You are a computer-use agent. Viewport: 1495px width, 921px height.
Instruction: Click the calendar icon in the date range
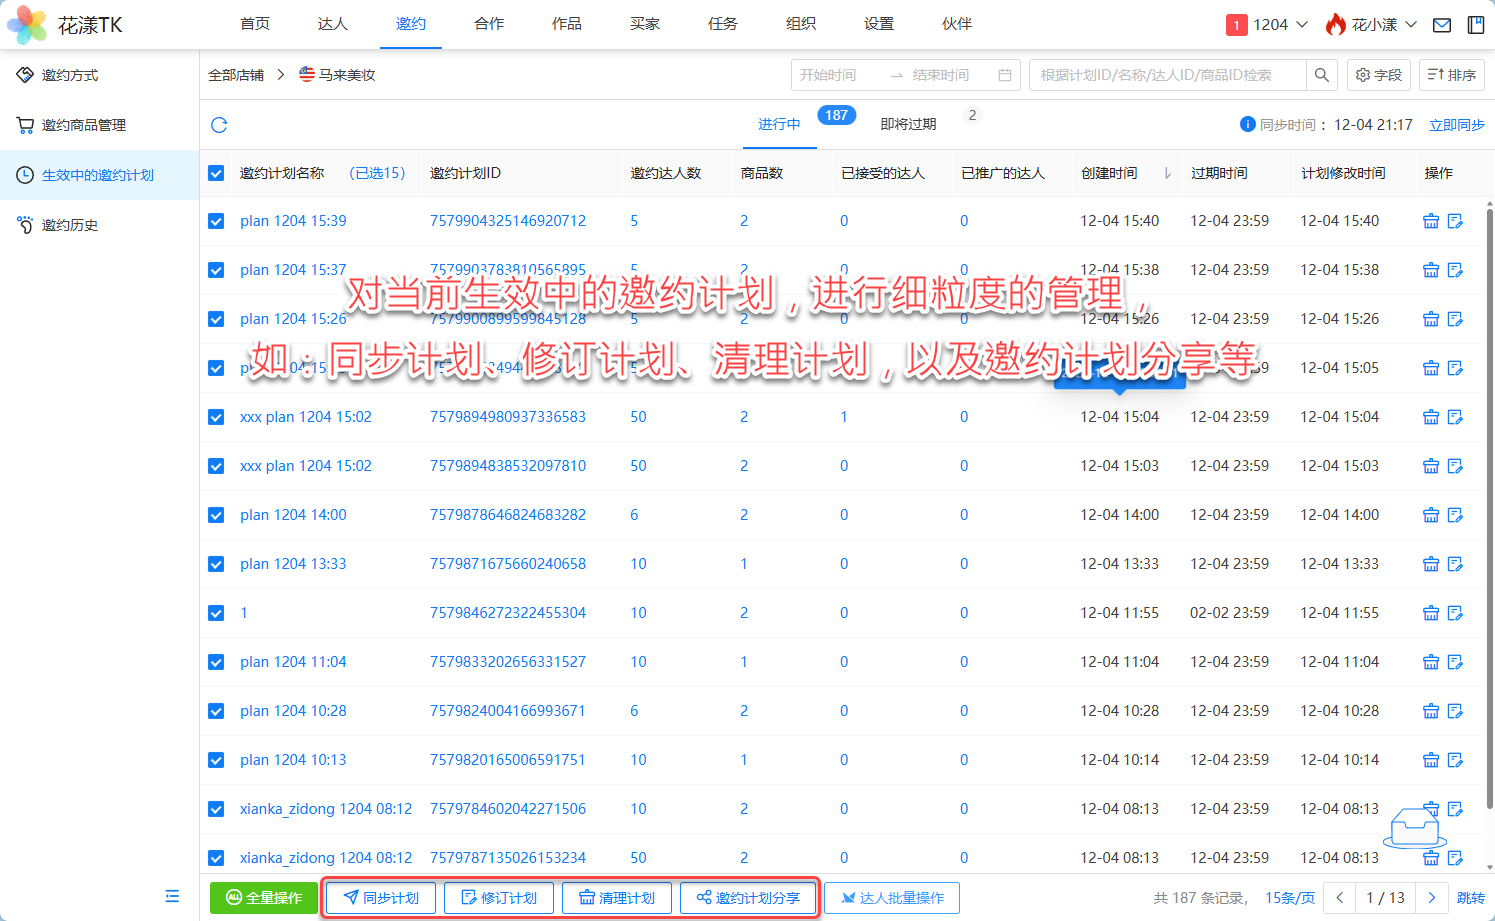[x=1004, y=75]
